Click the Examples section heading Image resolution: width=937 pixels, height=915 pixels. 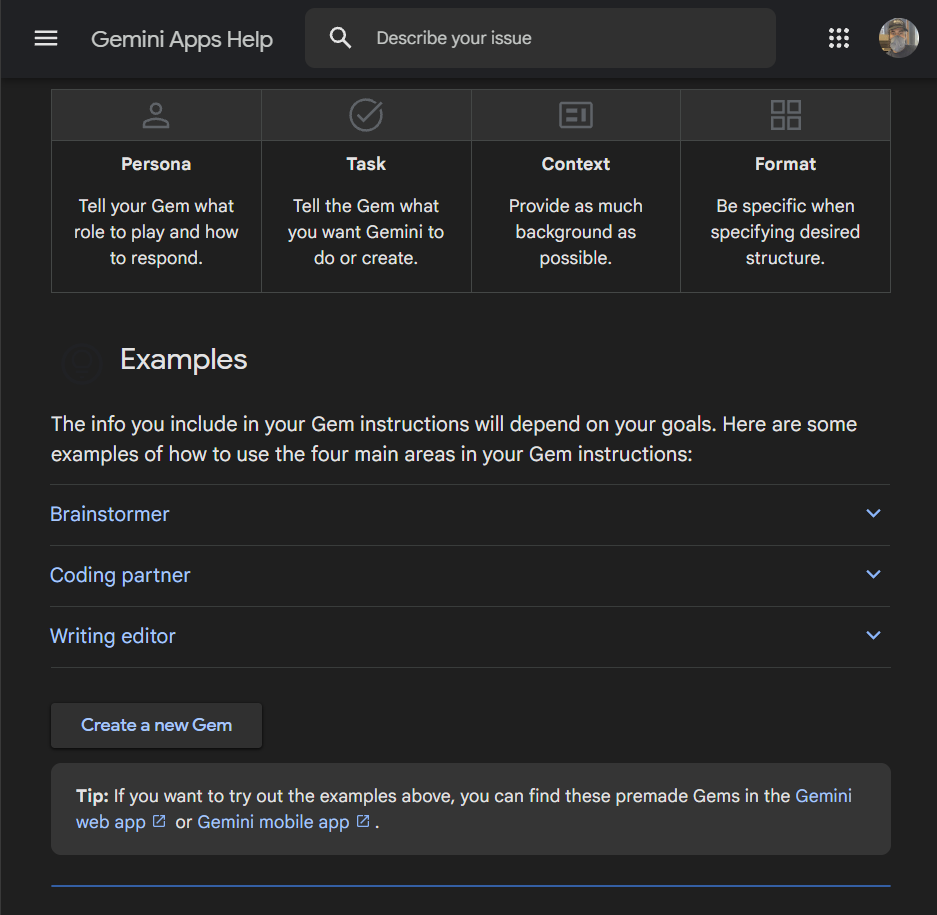pos(183,359)
